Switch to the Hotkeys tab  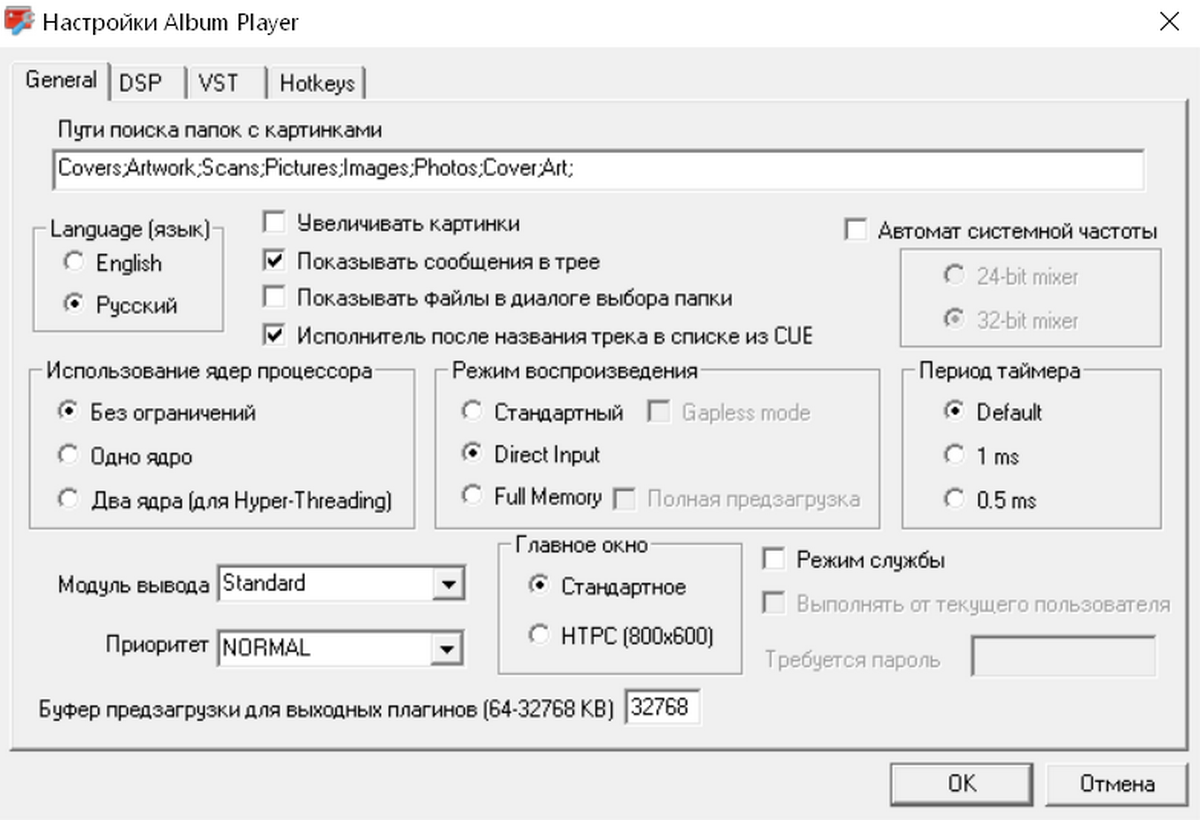[x=316, y=84]
